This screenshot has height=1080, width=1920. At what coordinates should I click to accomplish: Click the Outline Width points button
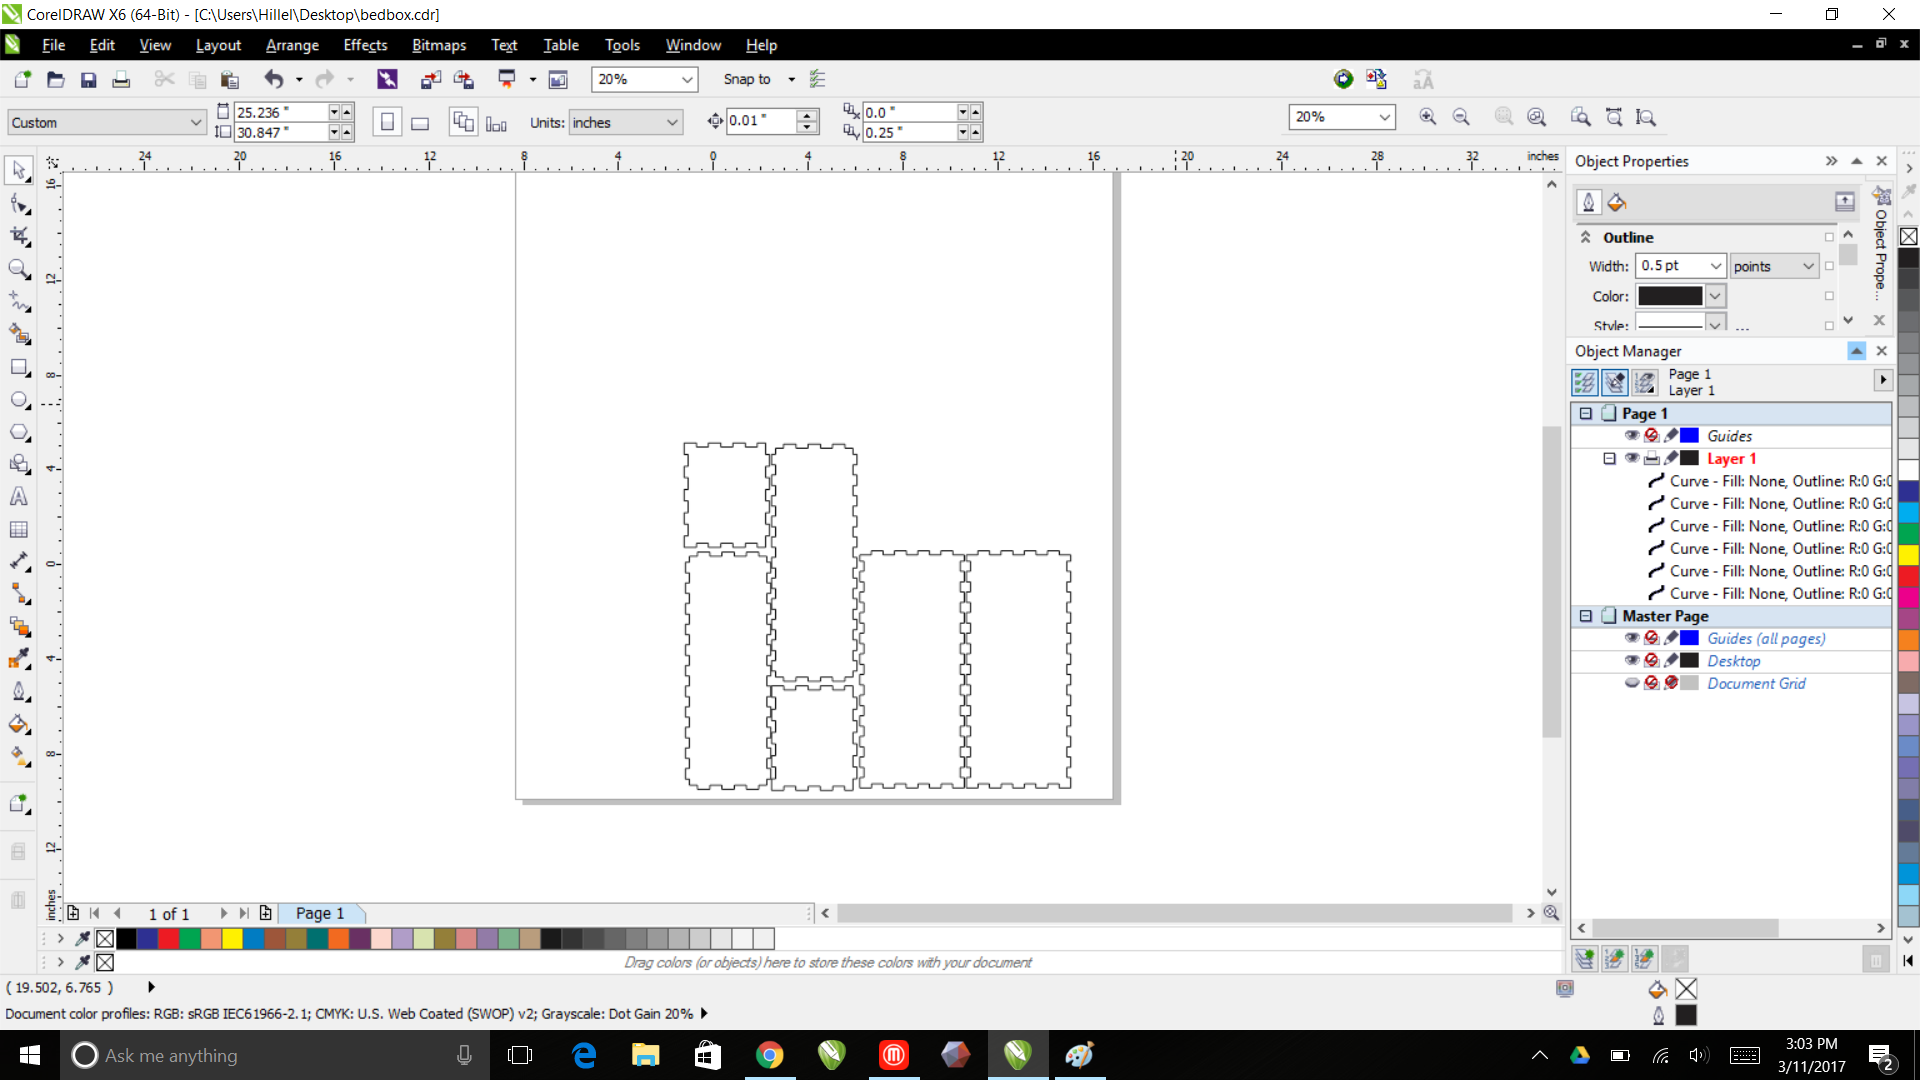[x=1772, y=266]
